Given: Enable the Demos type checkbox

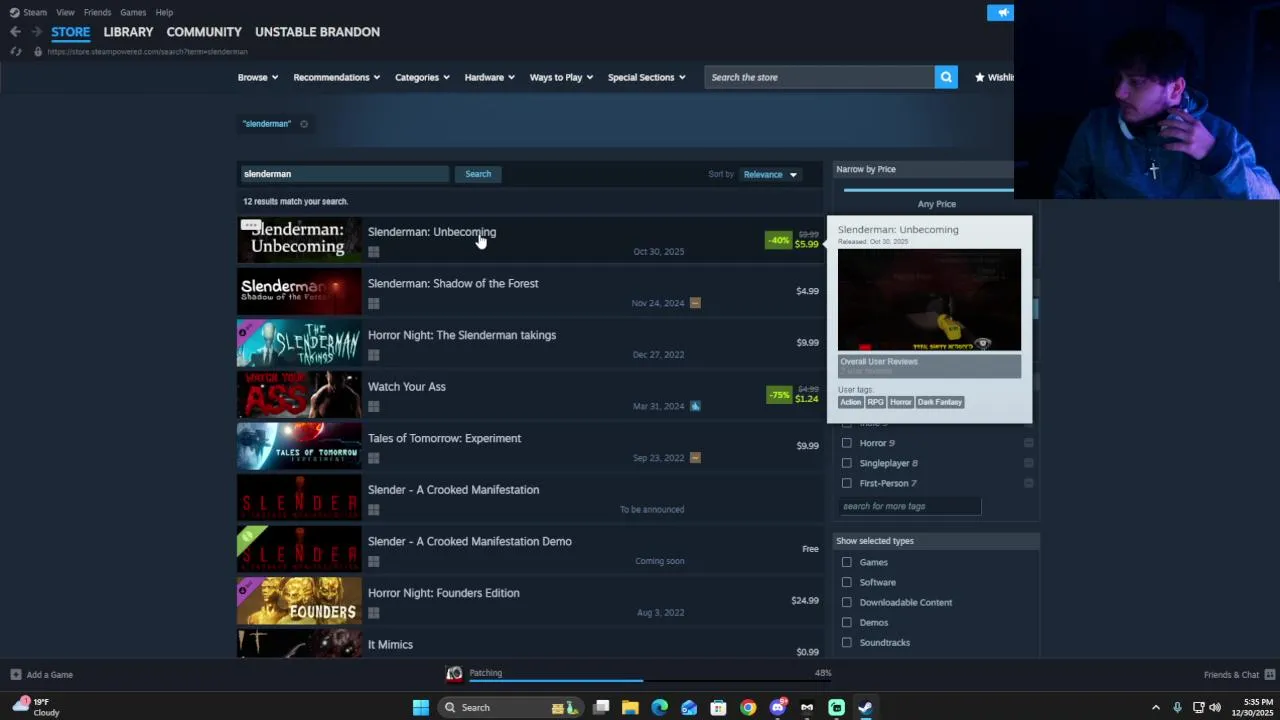Looking at the screenshot, I should point(847,622).
